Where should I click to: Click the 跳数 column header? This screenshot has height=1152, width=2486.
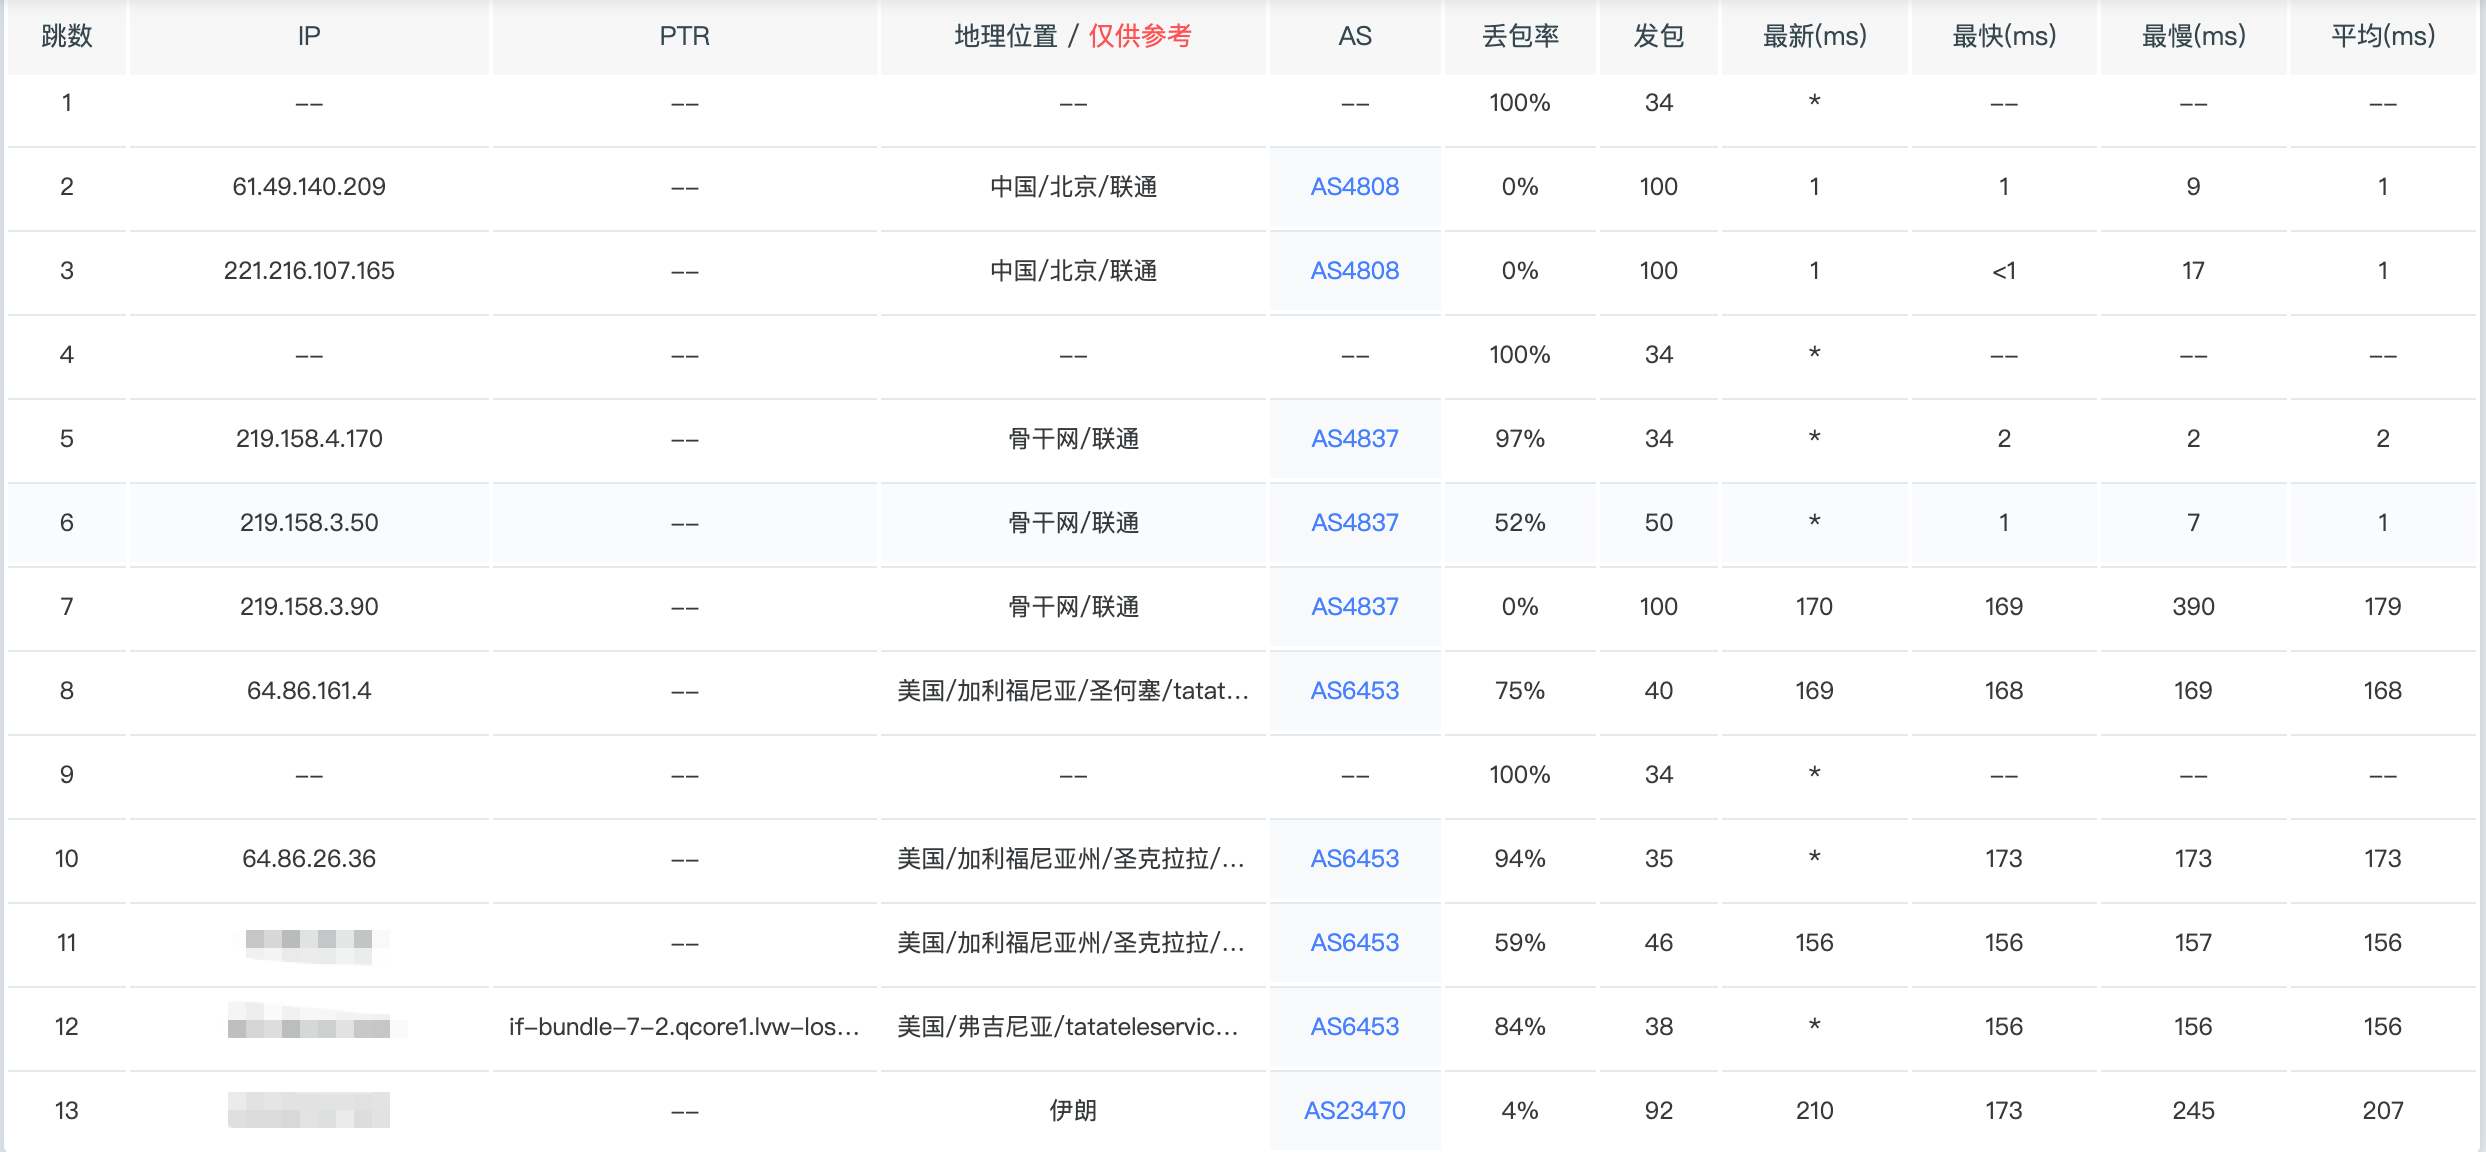(x=67, y=37)
